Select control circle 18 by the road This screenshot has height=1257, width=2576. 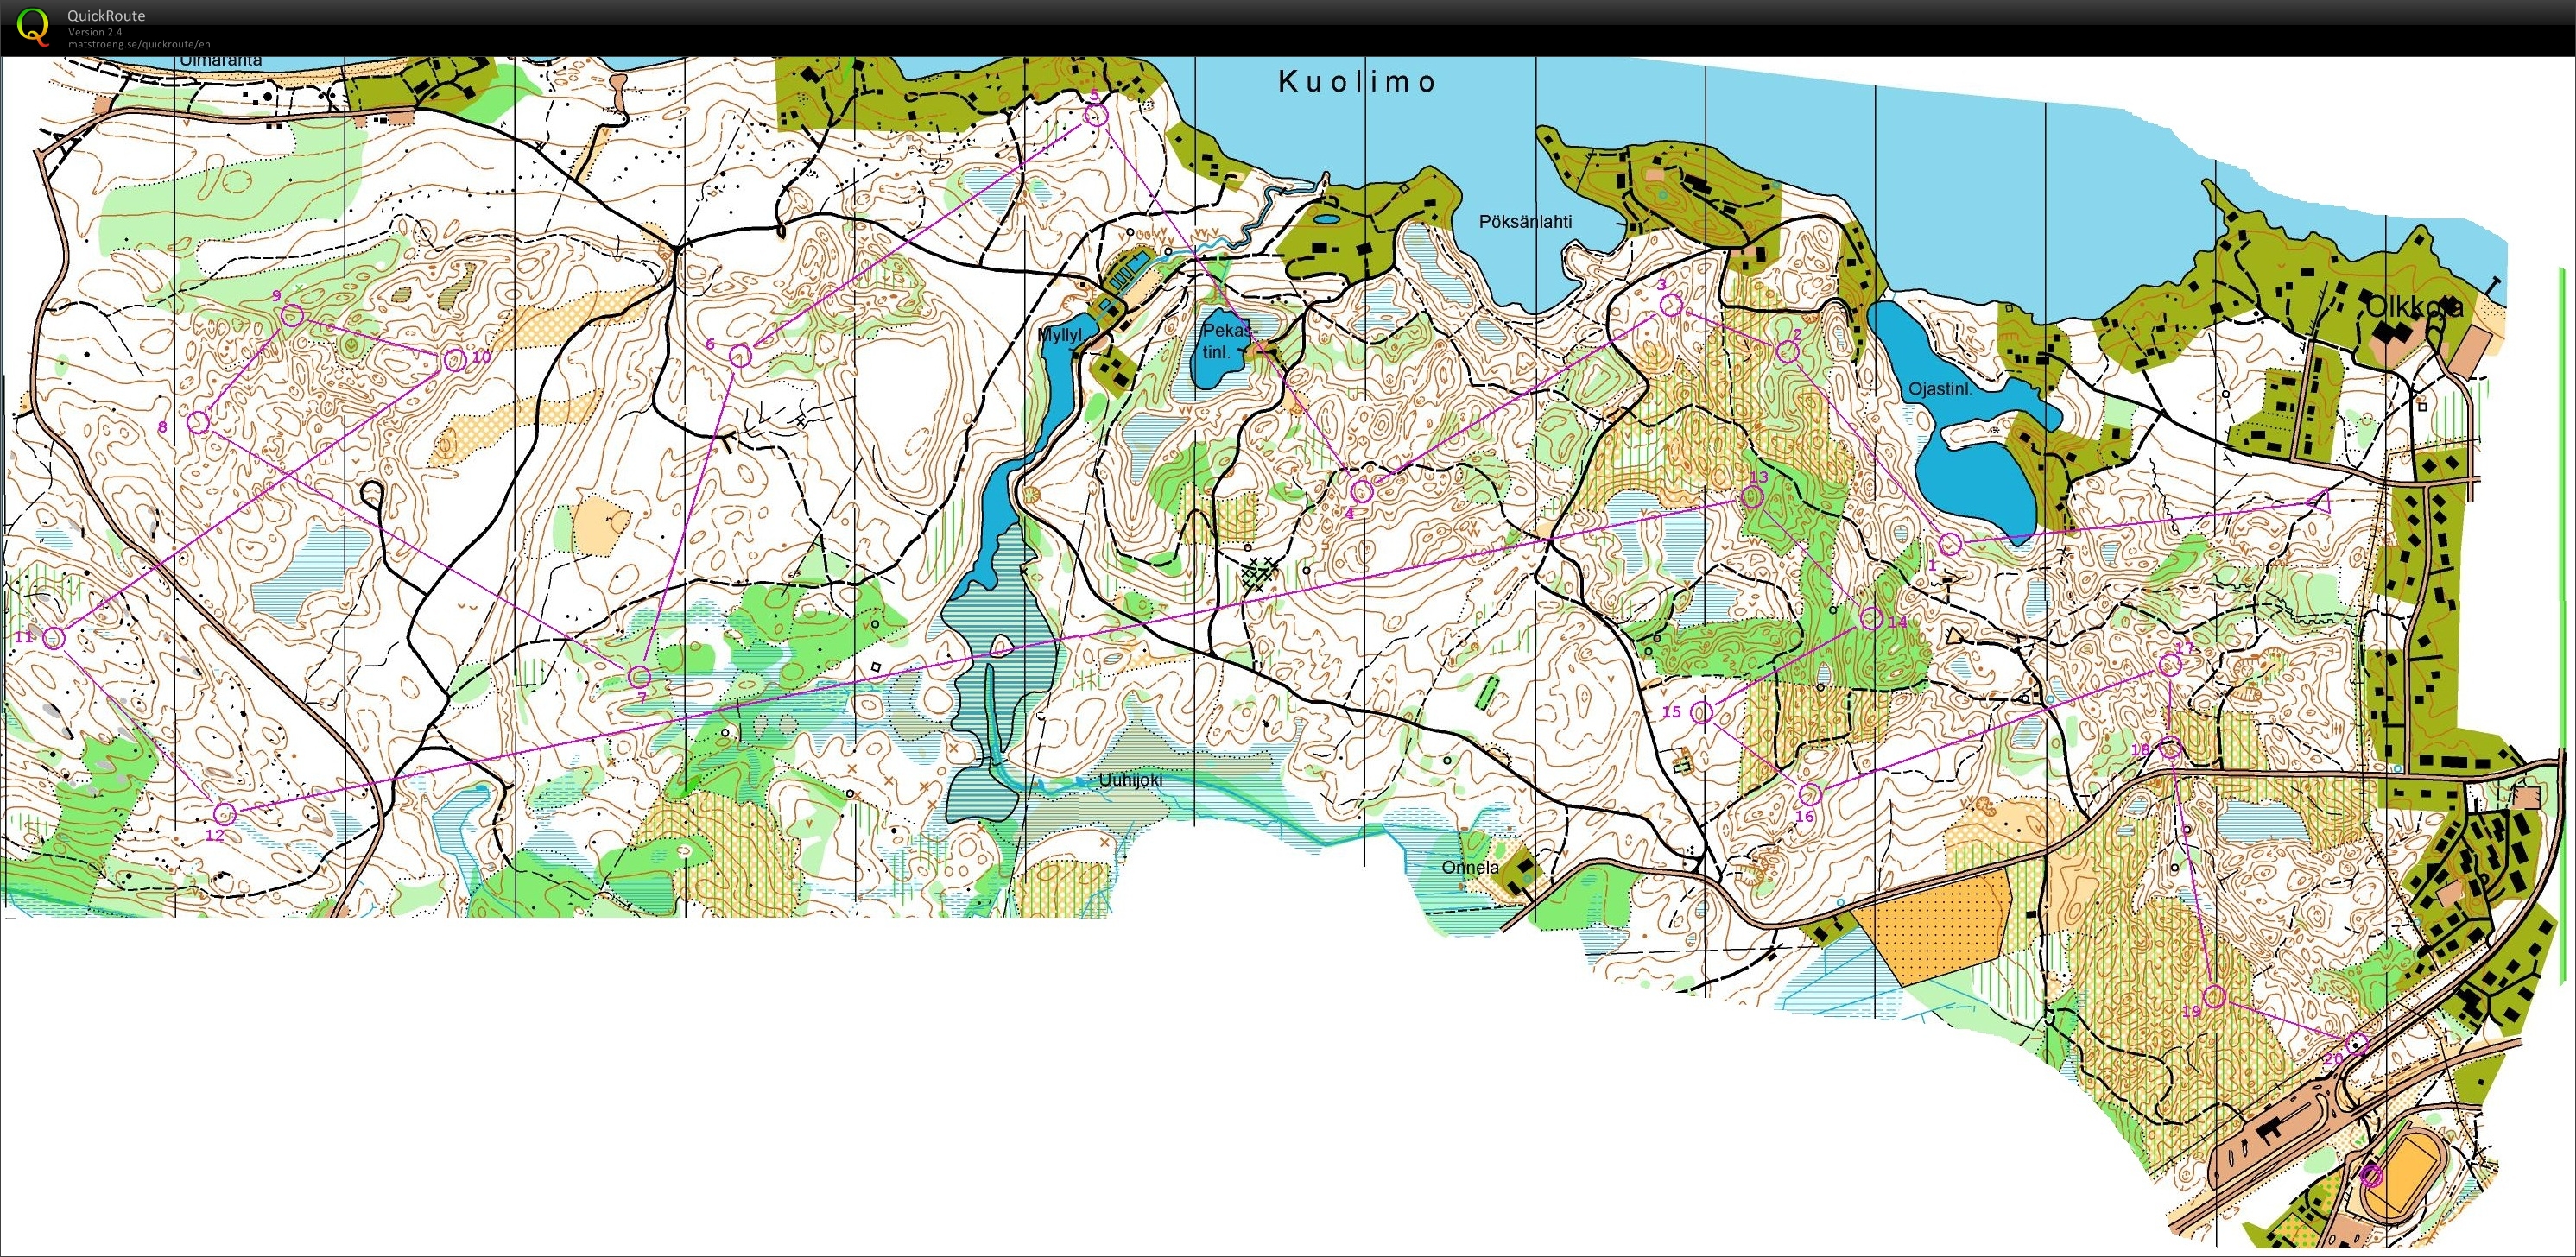2170,747
